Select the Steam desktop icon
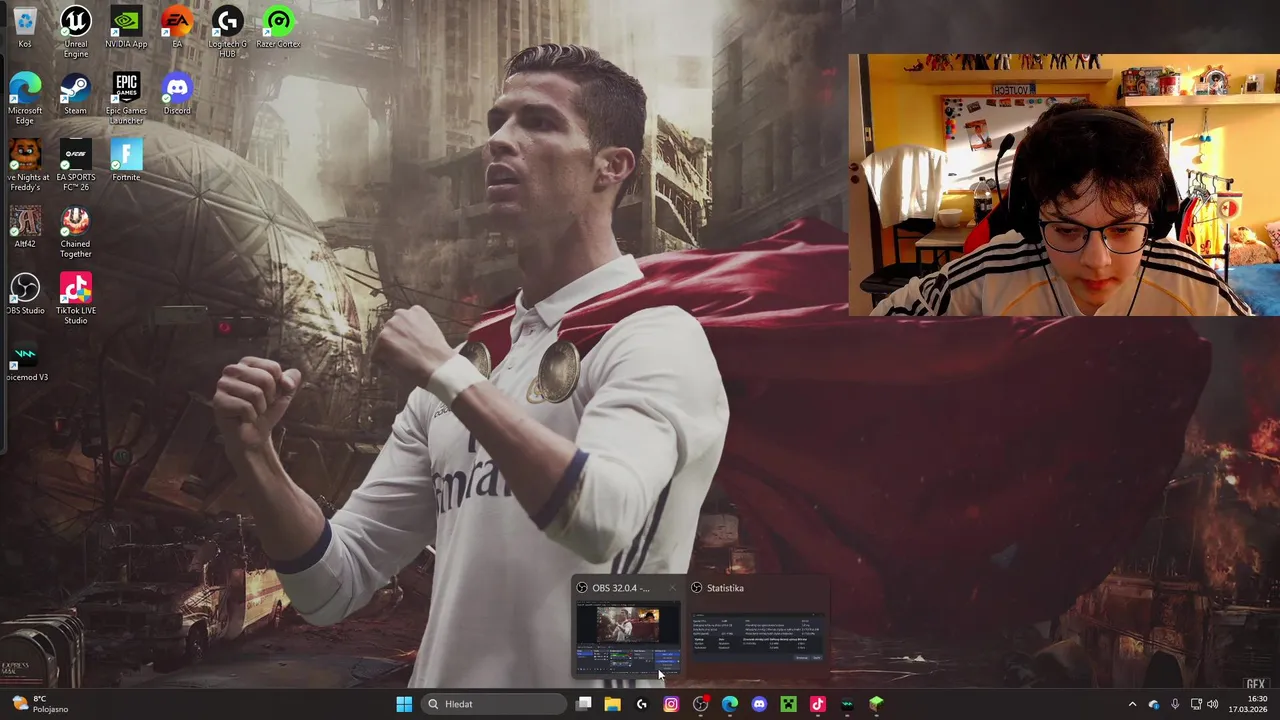This screenshot has height=720, width=1280. tap(75, 94)
